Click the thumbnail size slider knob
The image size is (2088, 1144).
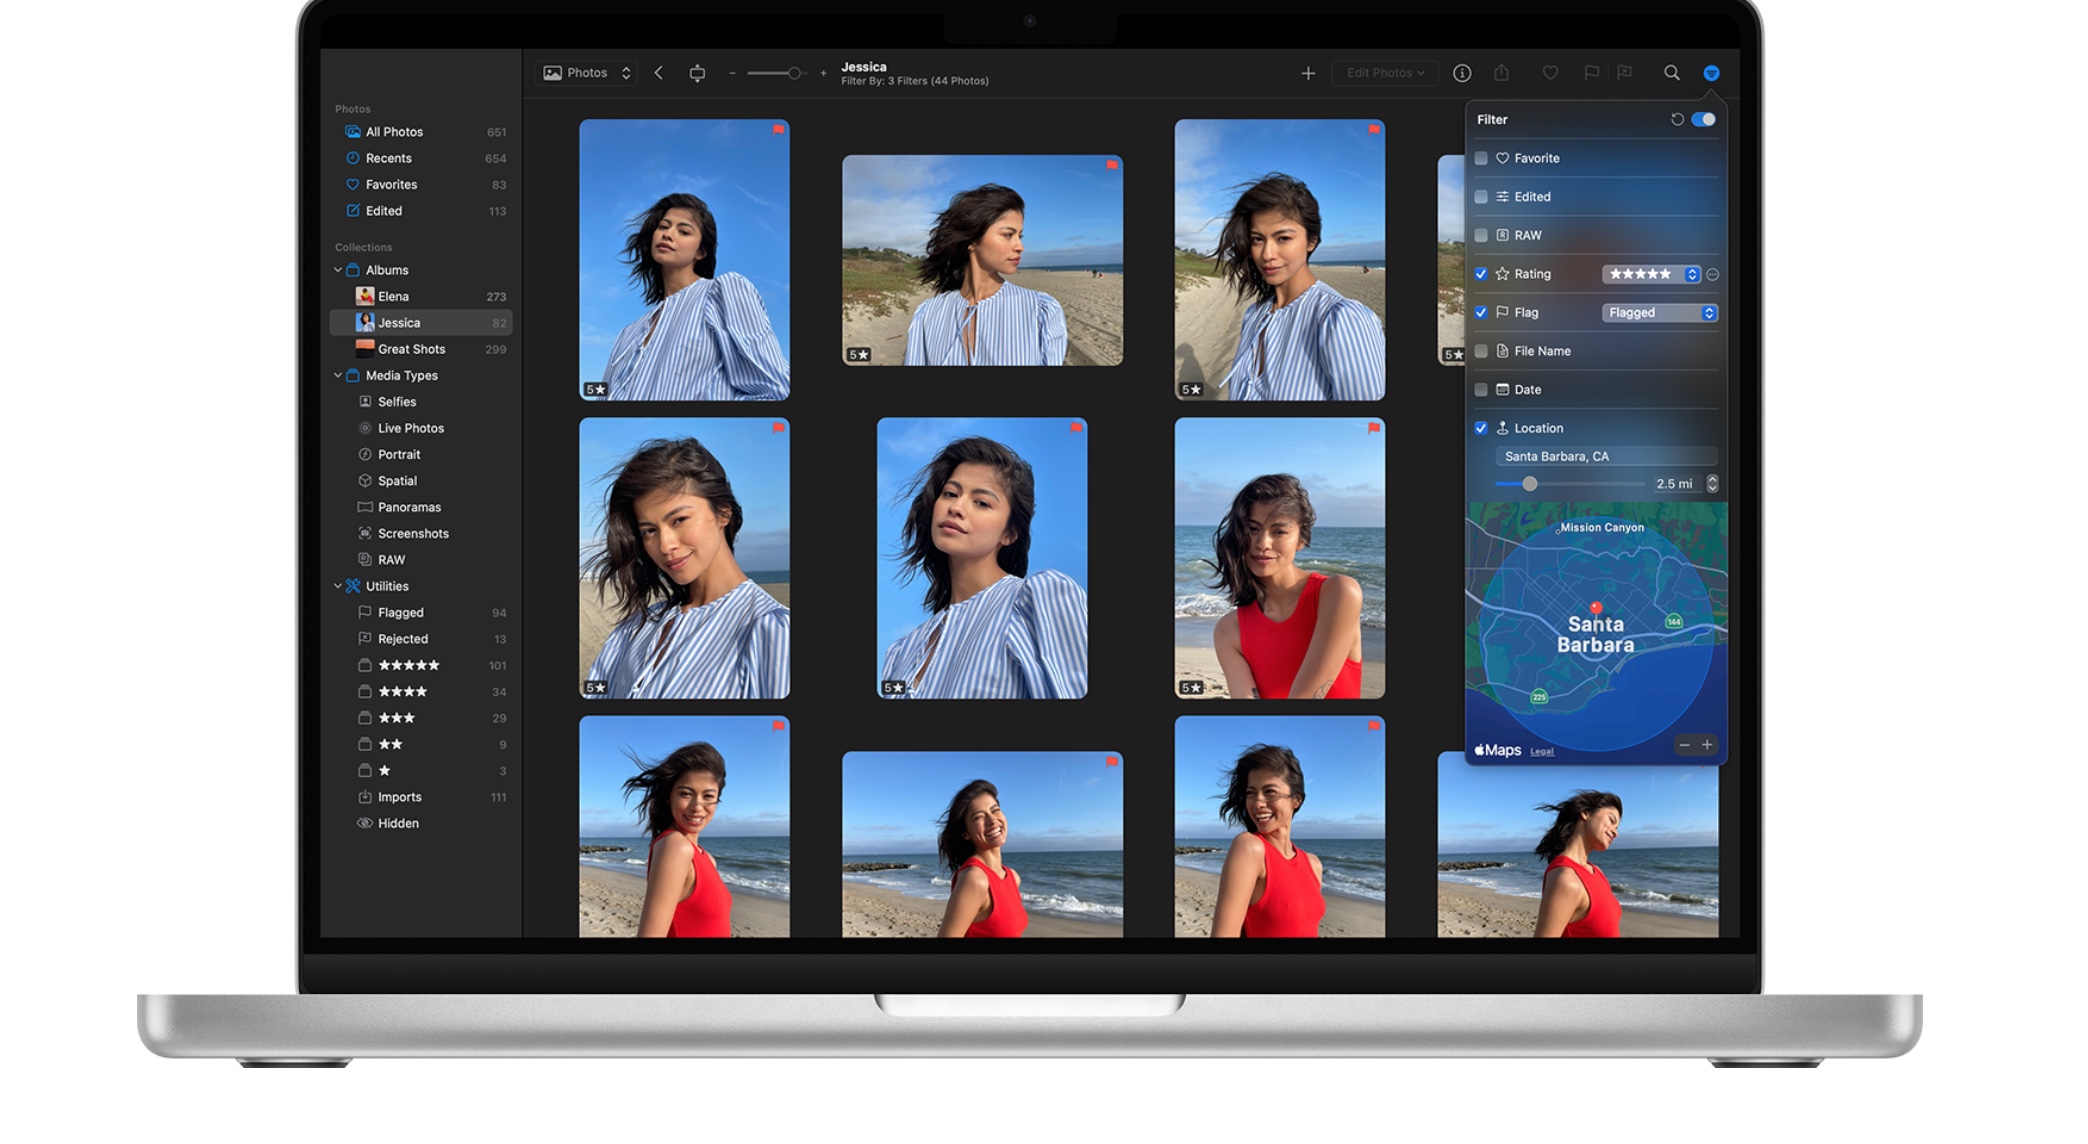794,73
